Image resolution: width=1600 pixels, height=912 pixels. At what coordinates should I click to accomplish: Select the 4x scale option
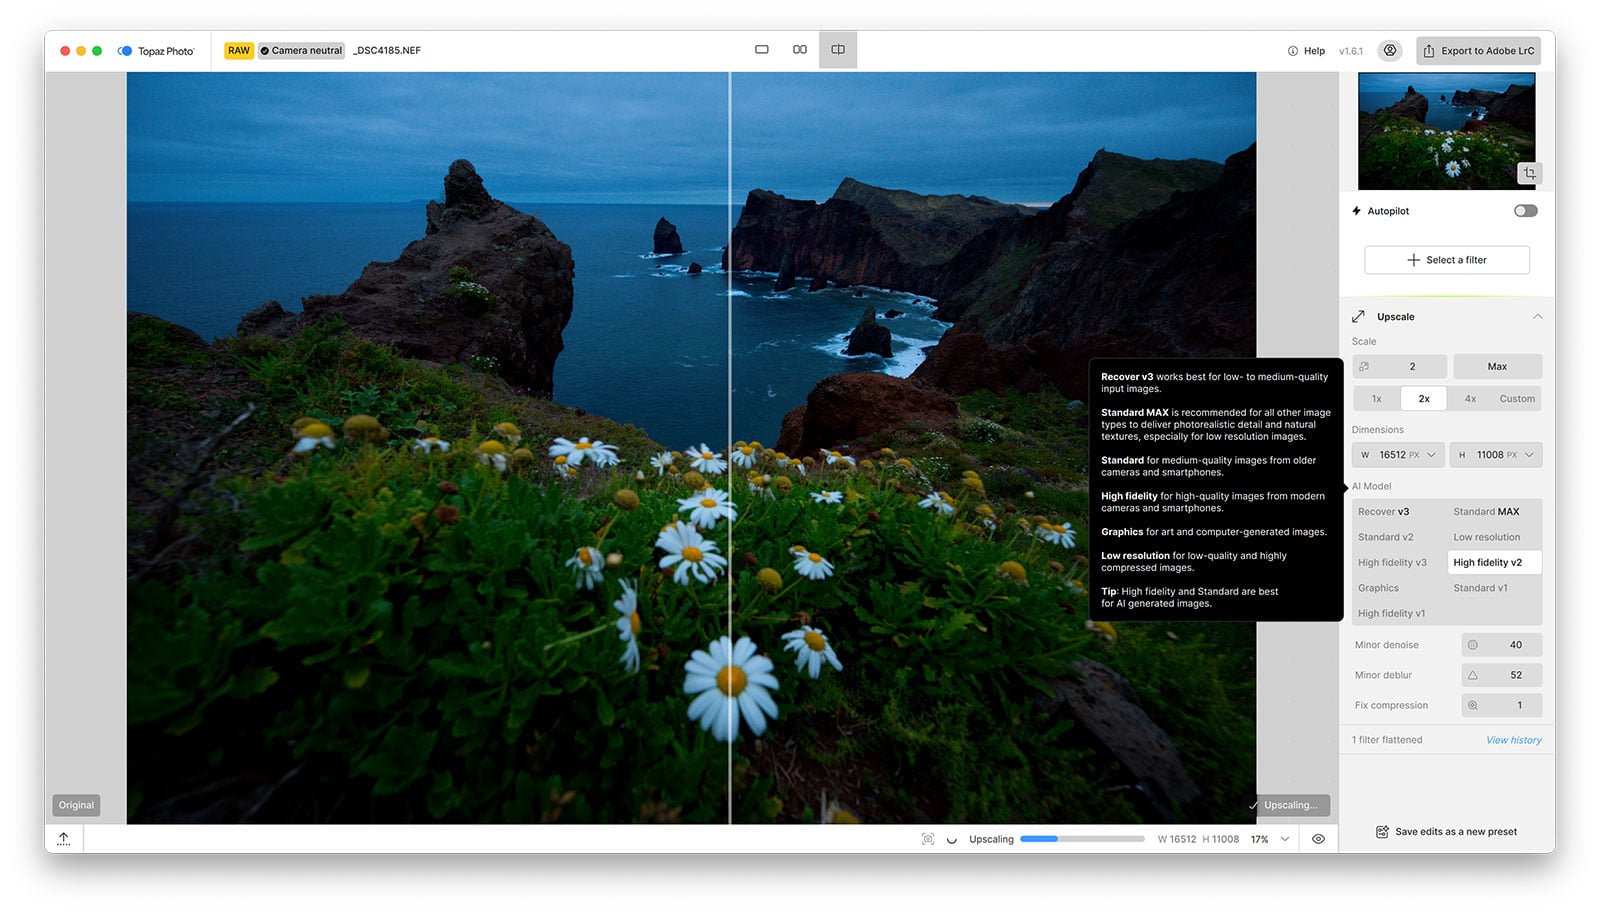1470,399
